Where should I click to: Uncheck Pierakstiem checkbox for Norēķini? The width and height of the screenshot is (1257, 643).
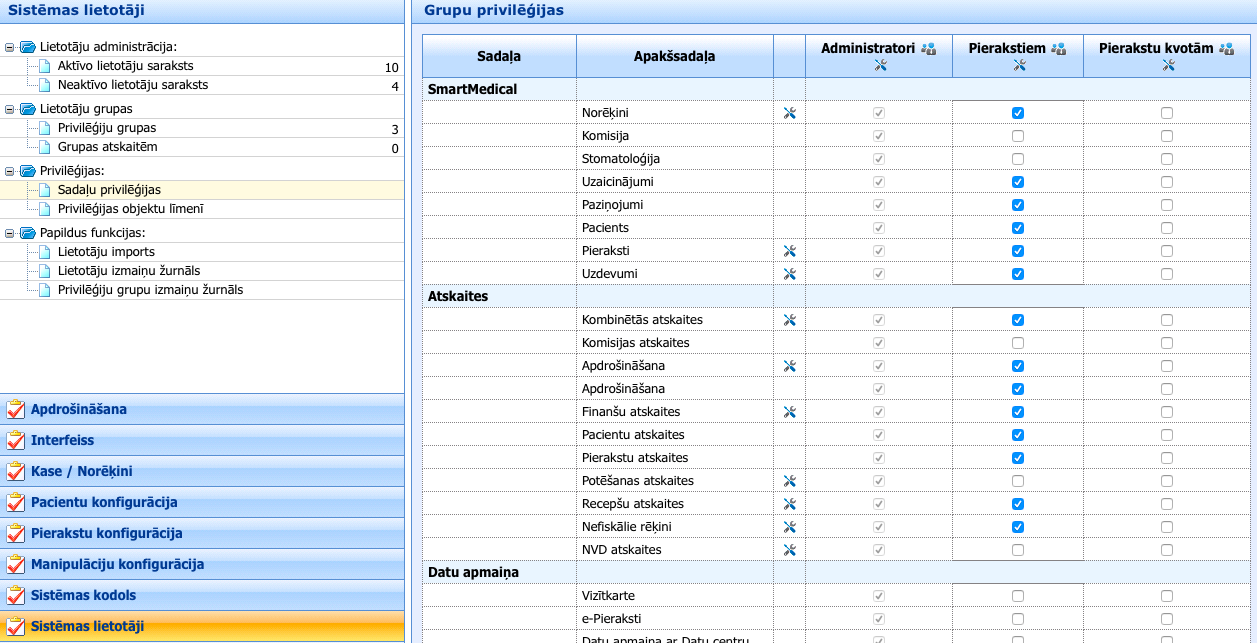click(1018, 113)
